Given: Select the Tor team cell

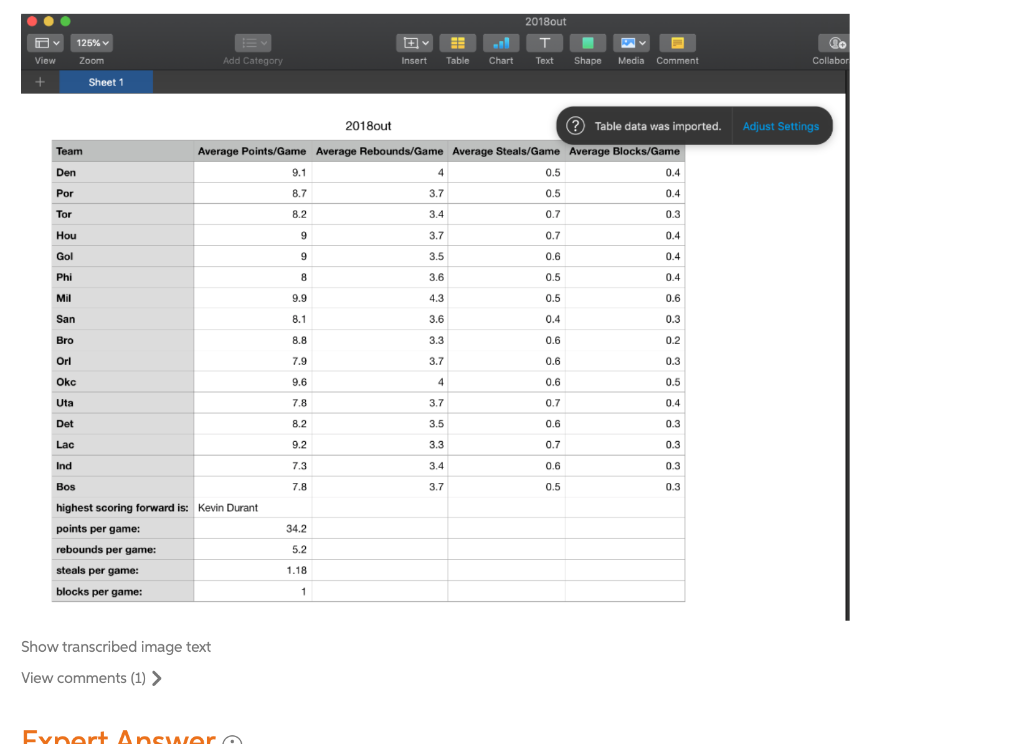Looking at the screenshot, I should click(x=123, y=214).
